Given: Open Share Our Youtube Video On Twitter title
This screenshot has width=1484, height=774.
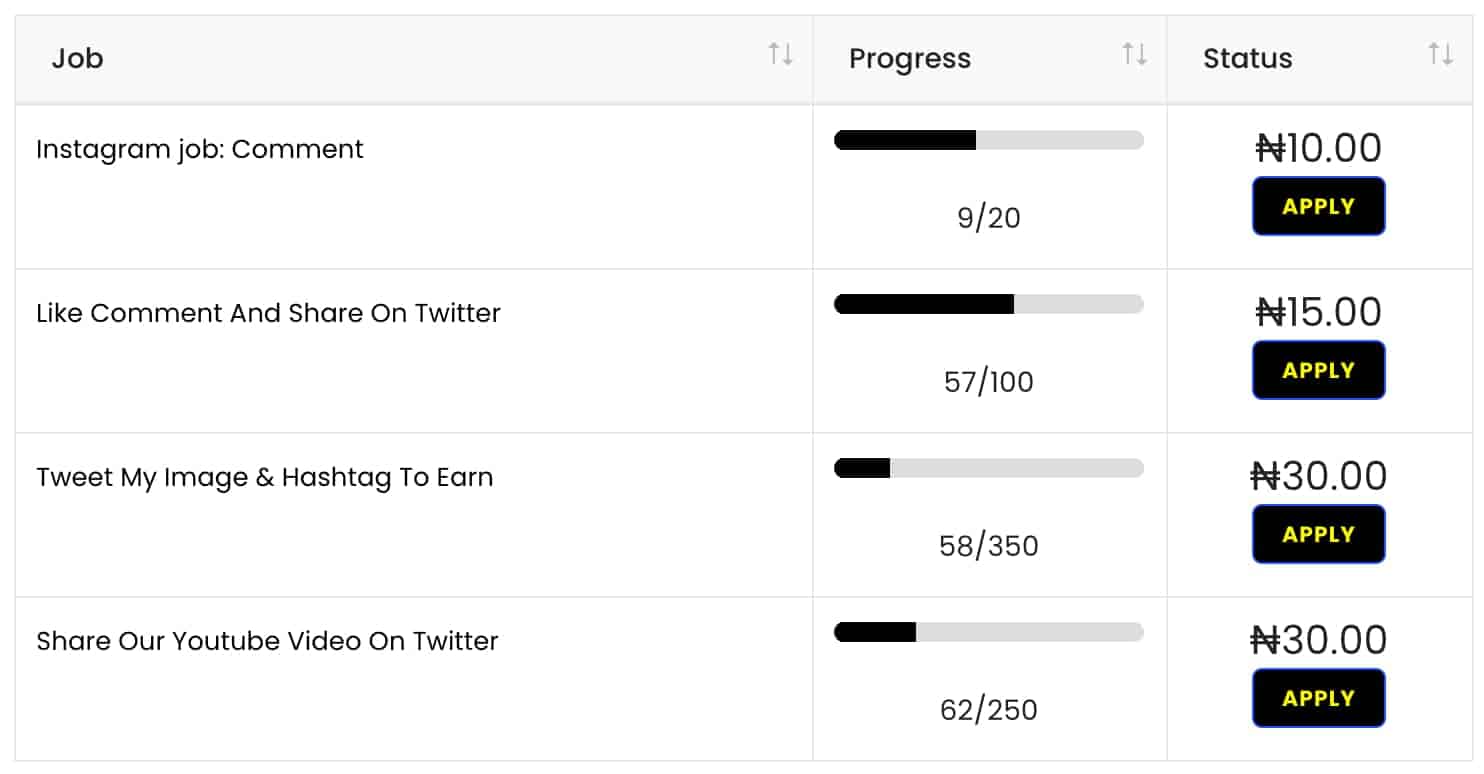Looking at the screenshot, I should point(267,642).
